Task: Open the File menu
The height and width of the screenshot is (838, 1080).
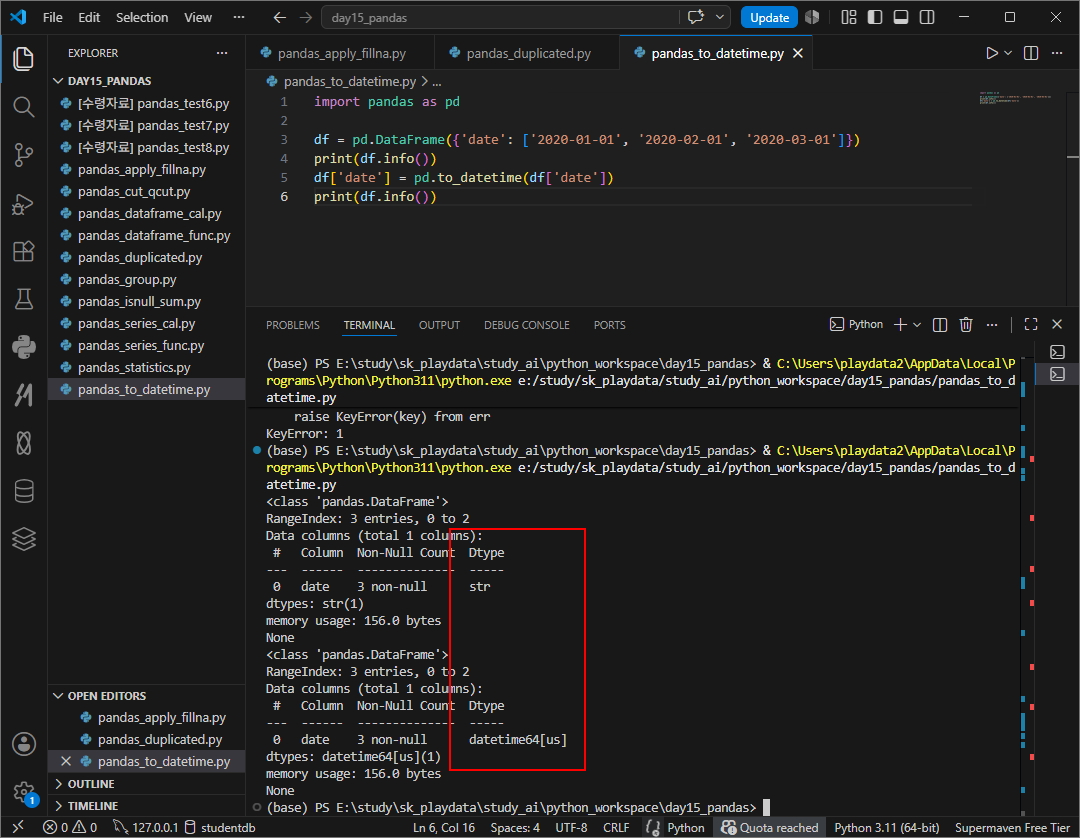Action: (x=52, y=17)
